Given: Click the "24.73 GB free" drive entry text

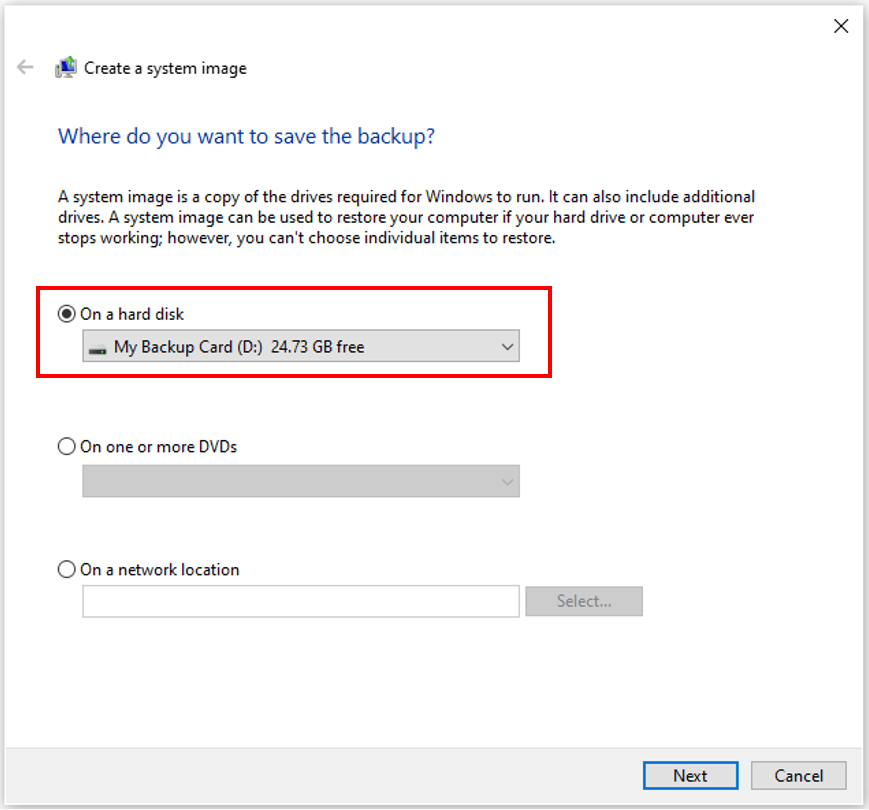Looking at the screenshot, I should [x=316, y=346].
